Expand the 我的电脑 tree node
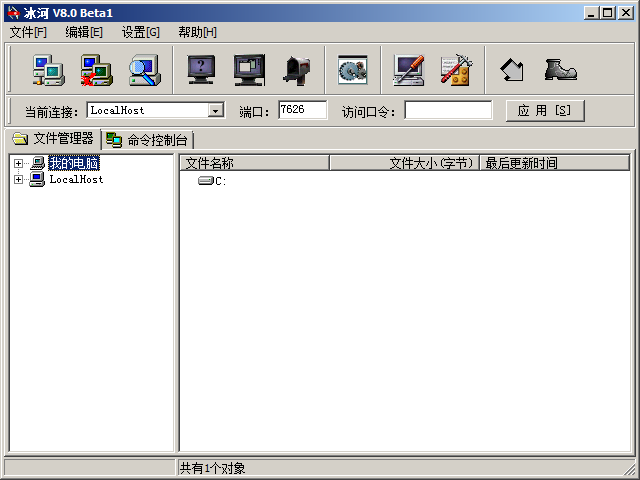The height and width of the screenshot is (480, 640). 18,163
